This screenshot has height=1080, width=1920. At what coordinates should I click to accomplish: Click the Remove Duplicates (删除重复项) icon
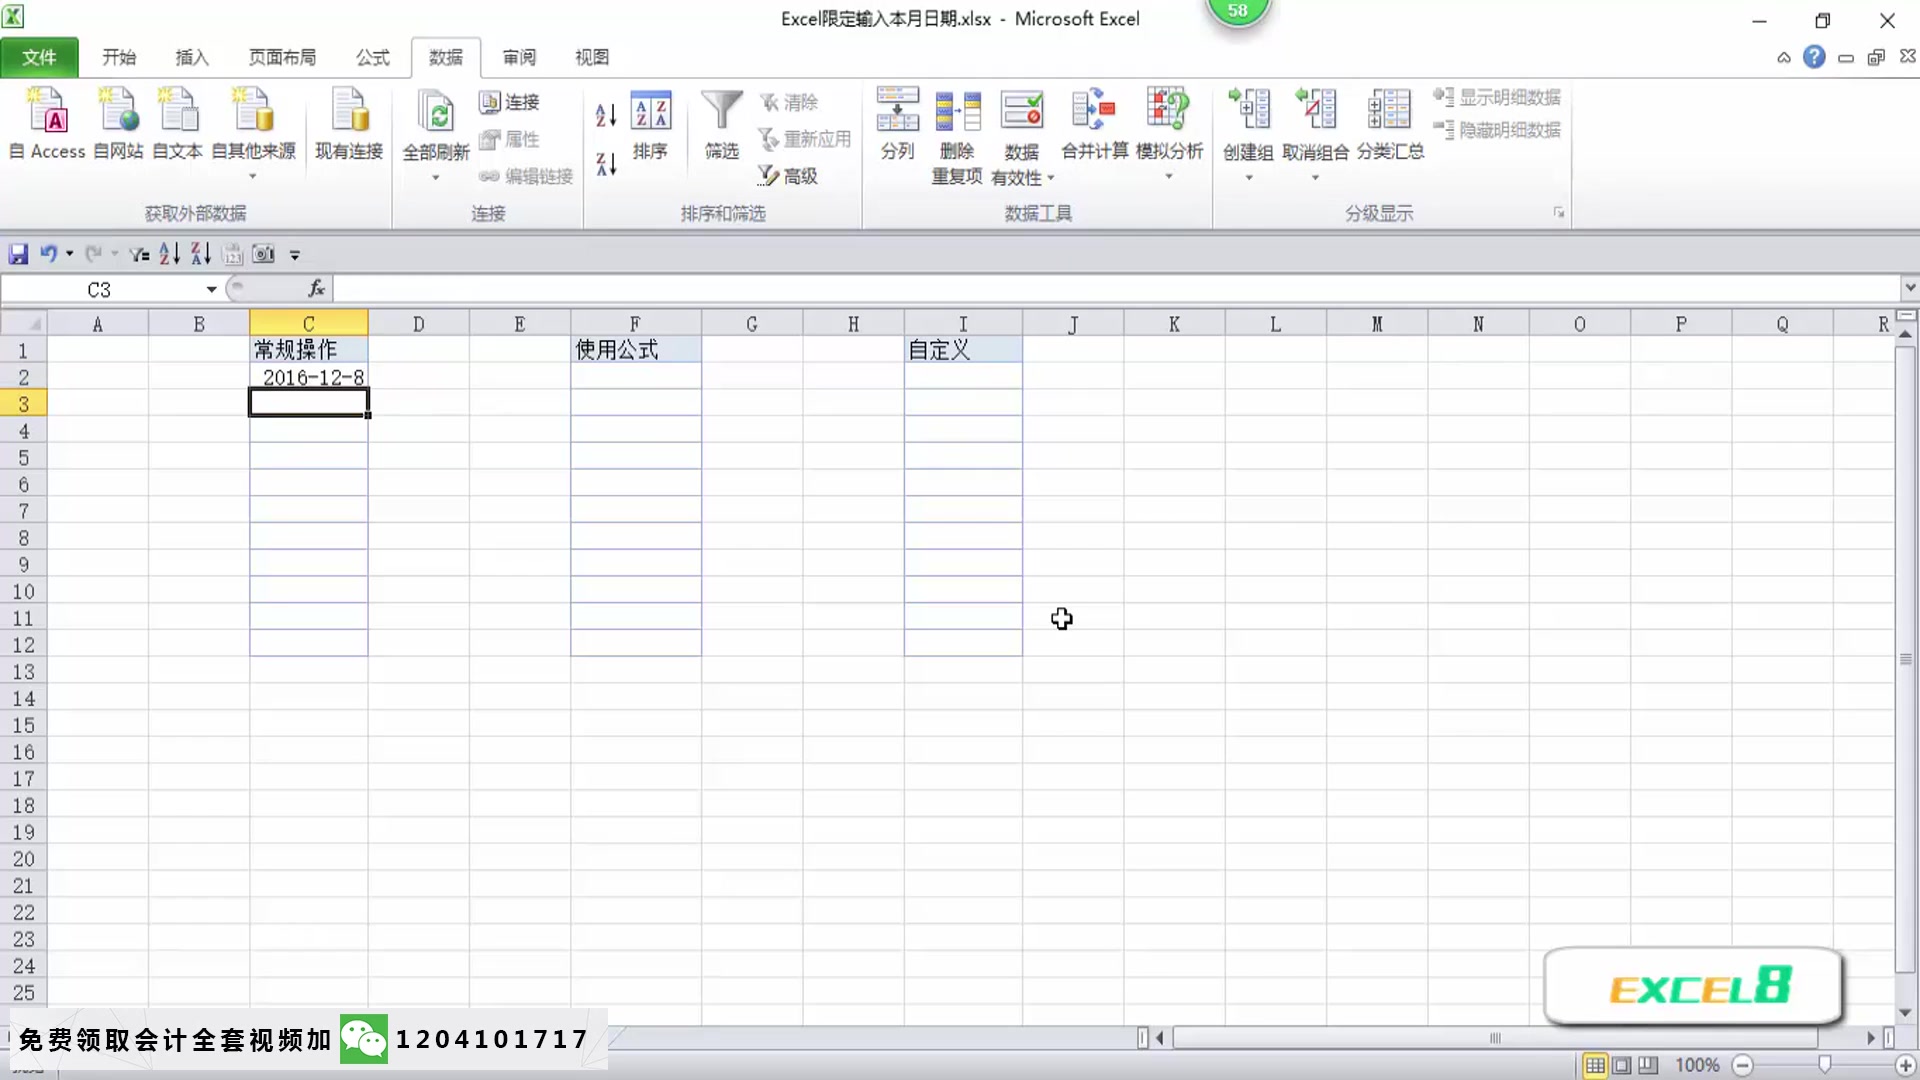[x=957, y=112]
